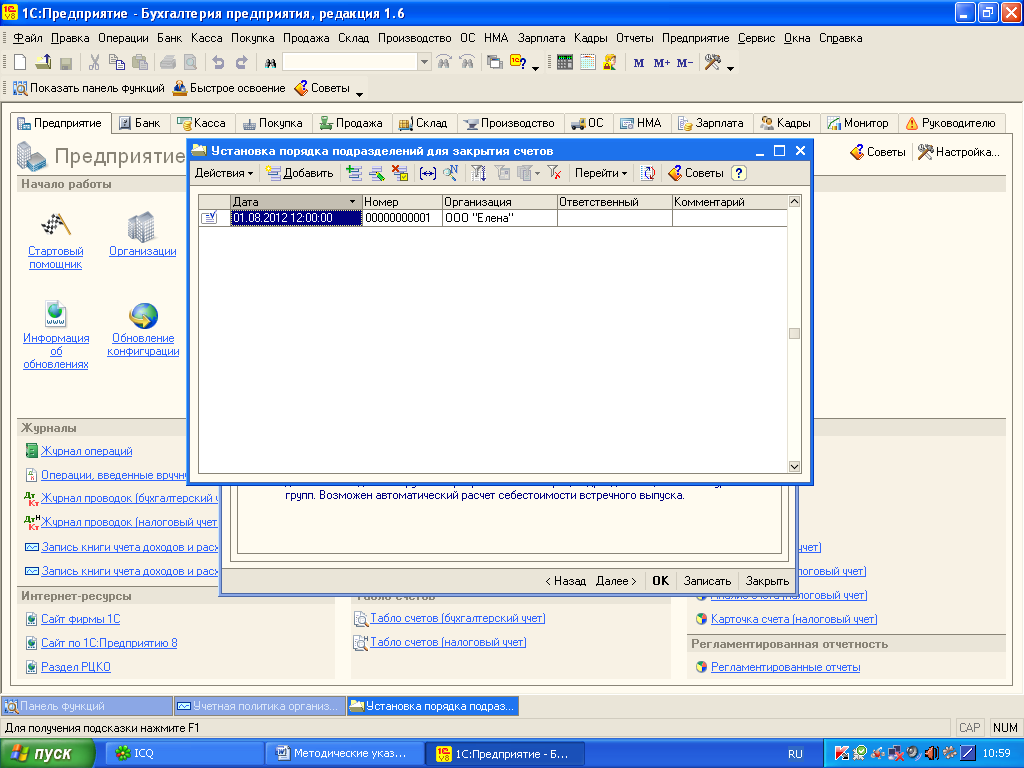Open the Действия dropdown menu

coord(224,173)
